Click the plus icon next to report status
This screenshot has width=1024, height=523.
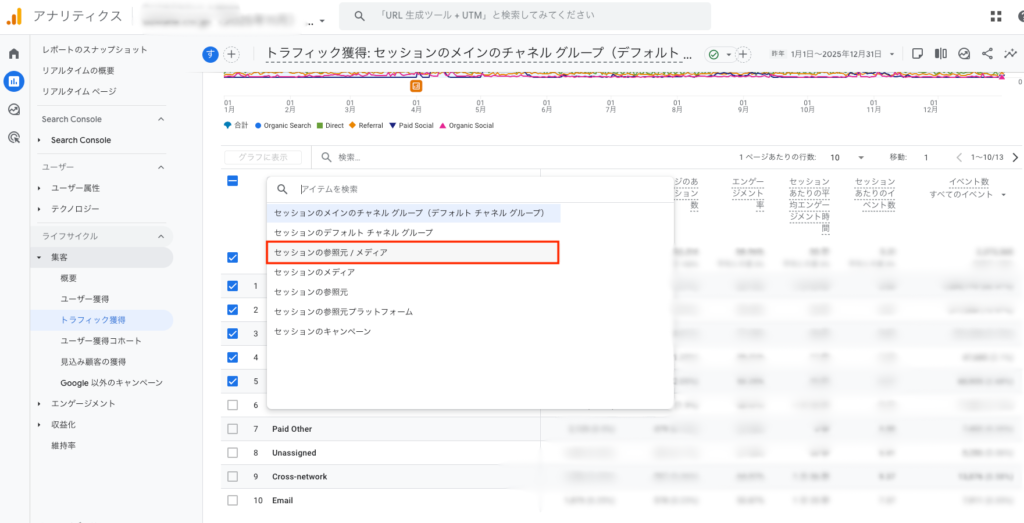tap(743, 54)
